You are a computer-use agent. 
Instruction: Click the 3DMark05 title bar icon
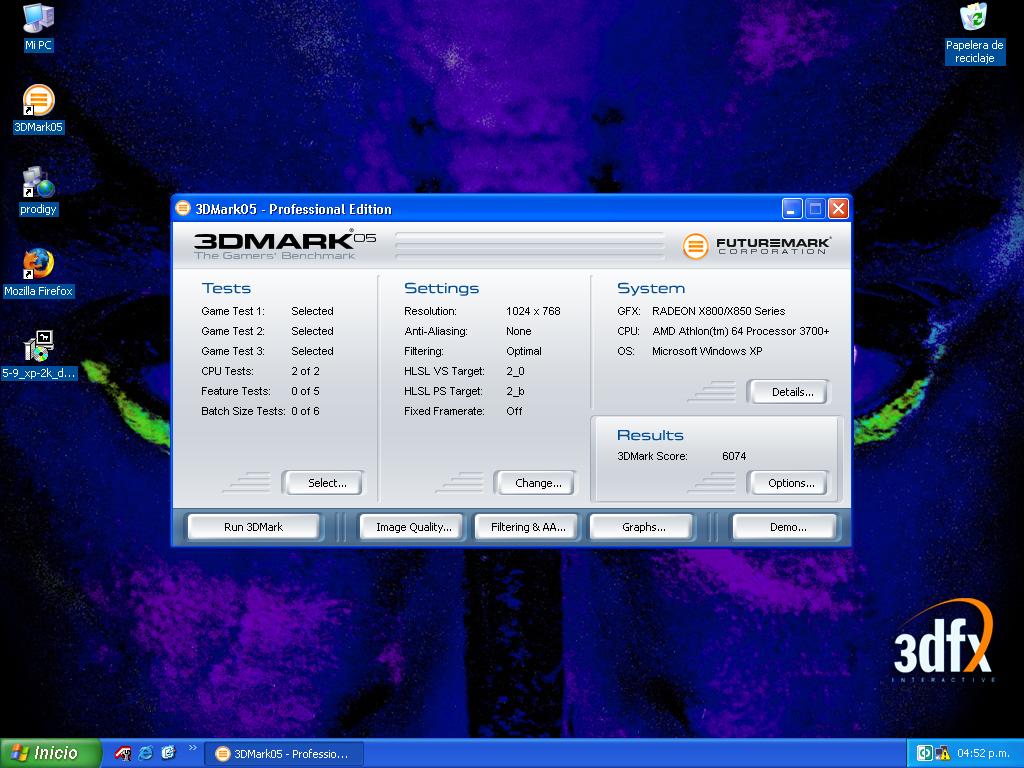(x=183, y=209)
